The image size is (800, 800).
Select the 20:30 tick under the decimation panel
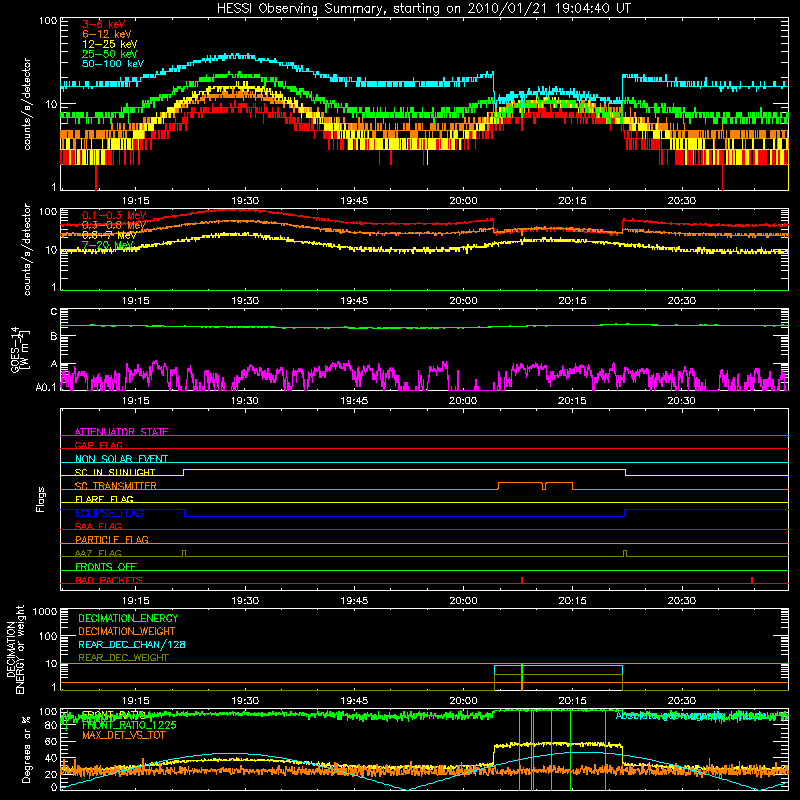click(x=682, y=701)
